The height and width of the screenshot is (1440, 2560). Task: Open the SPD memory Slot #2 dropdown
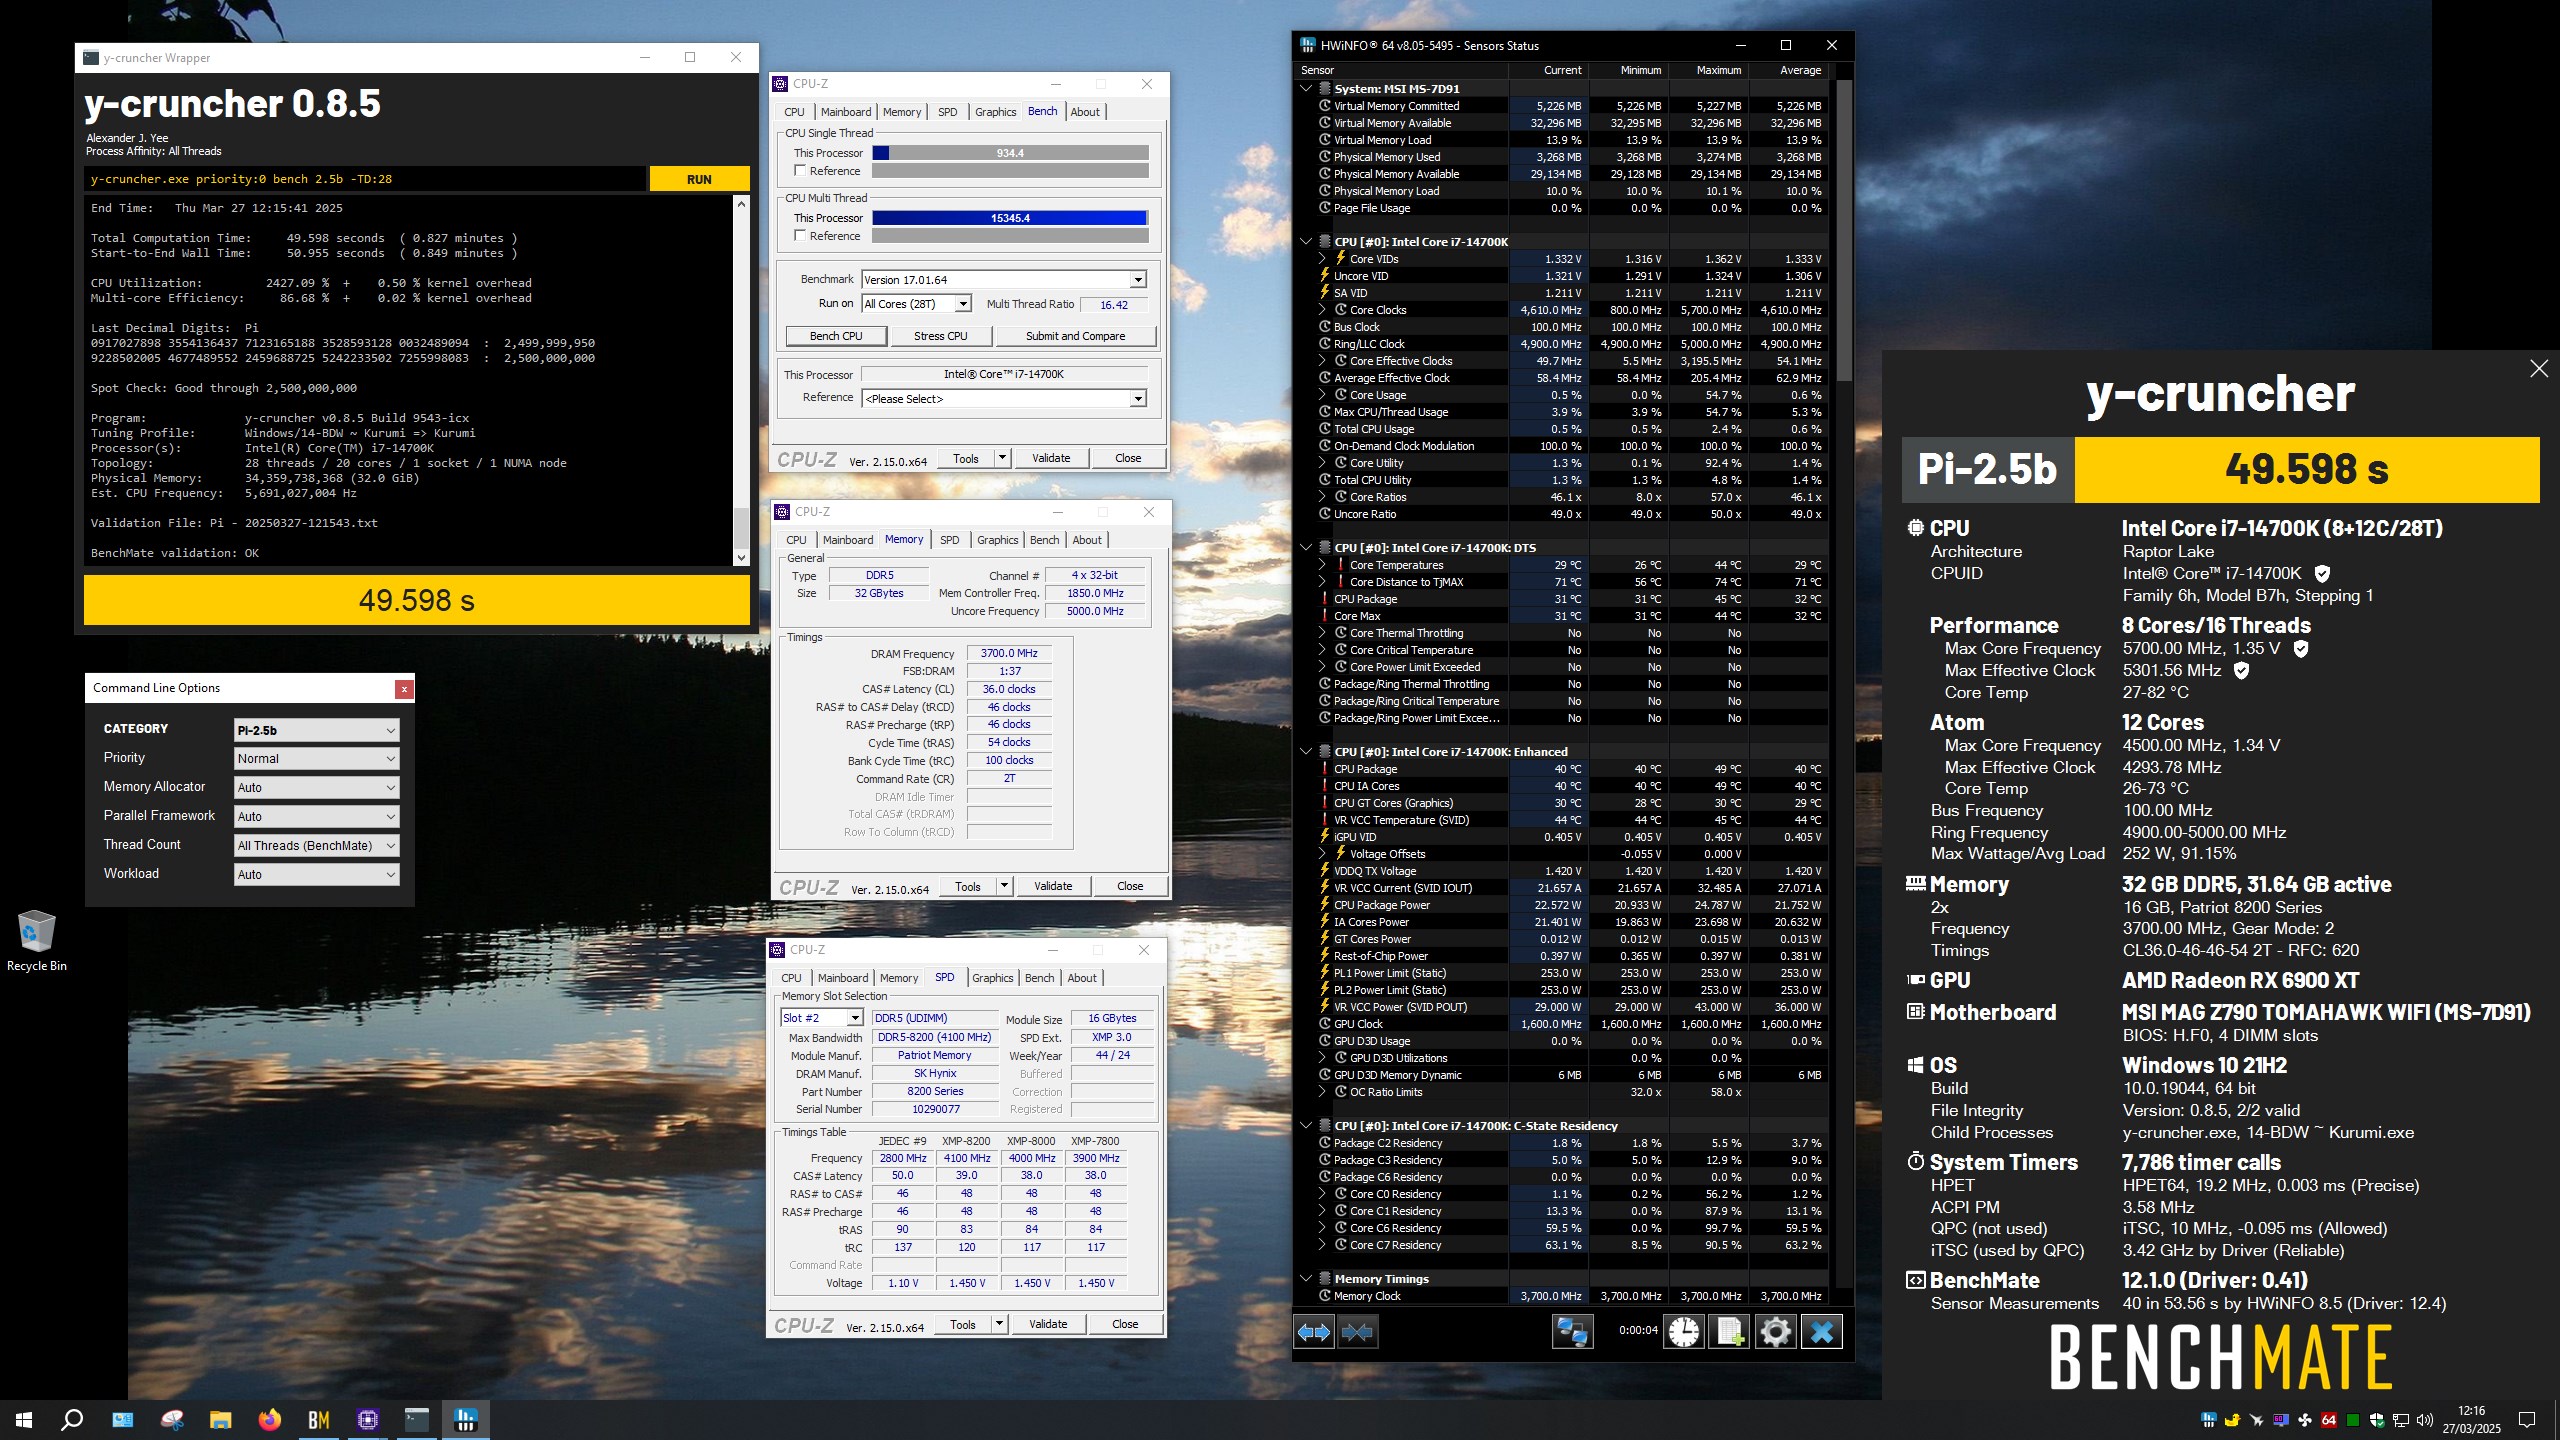(822, 1018)
